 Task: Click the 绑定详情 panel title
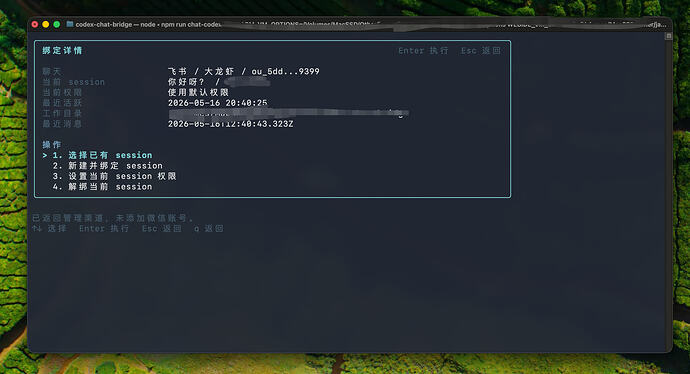click(62, 51)
